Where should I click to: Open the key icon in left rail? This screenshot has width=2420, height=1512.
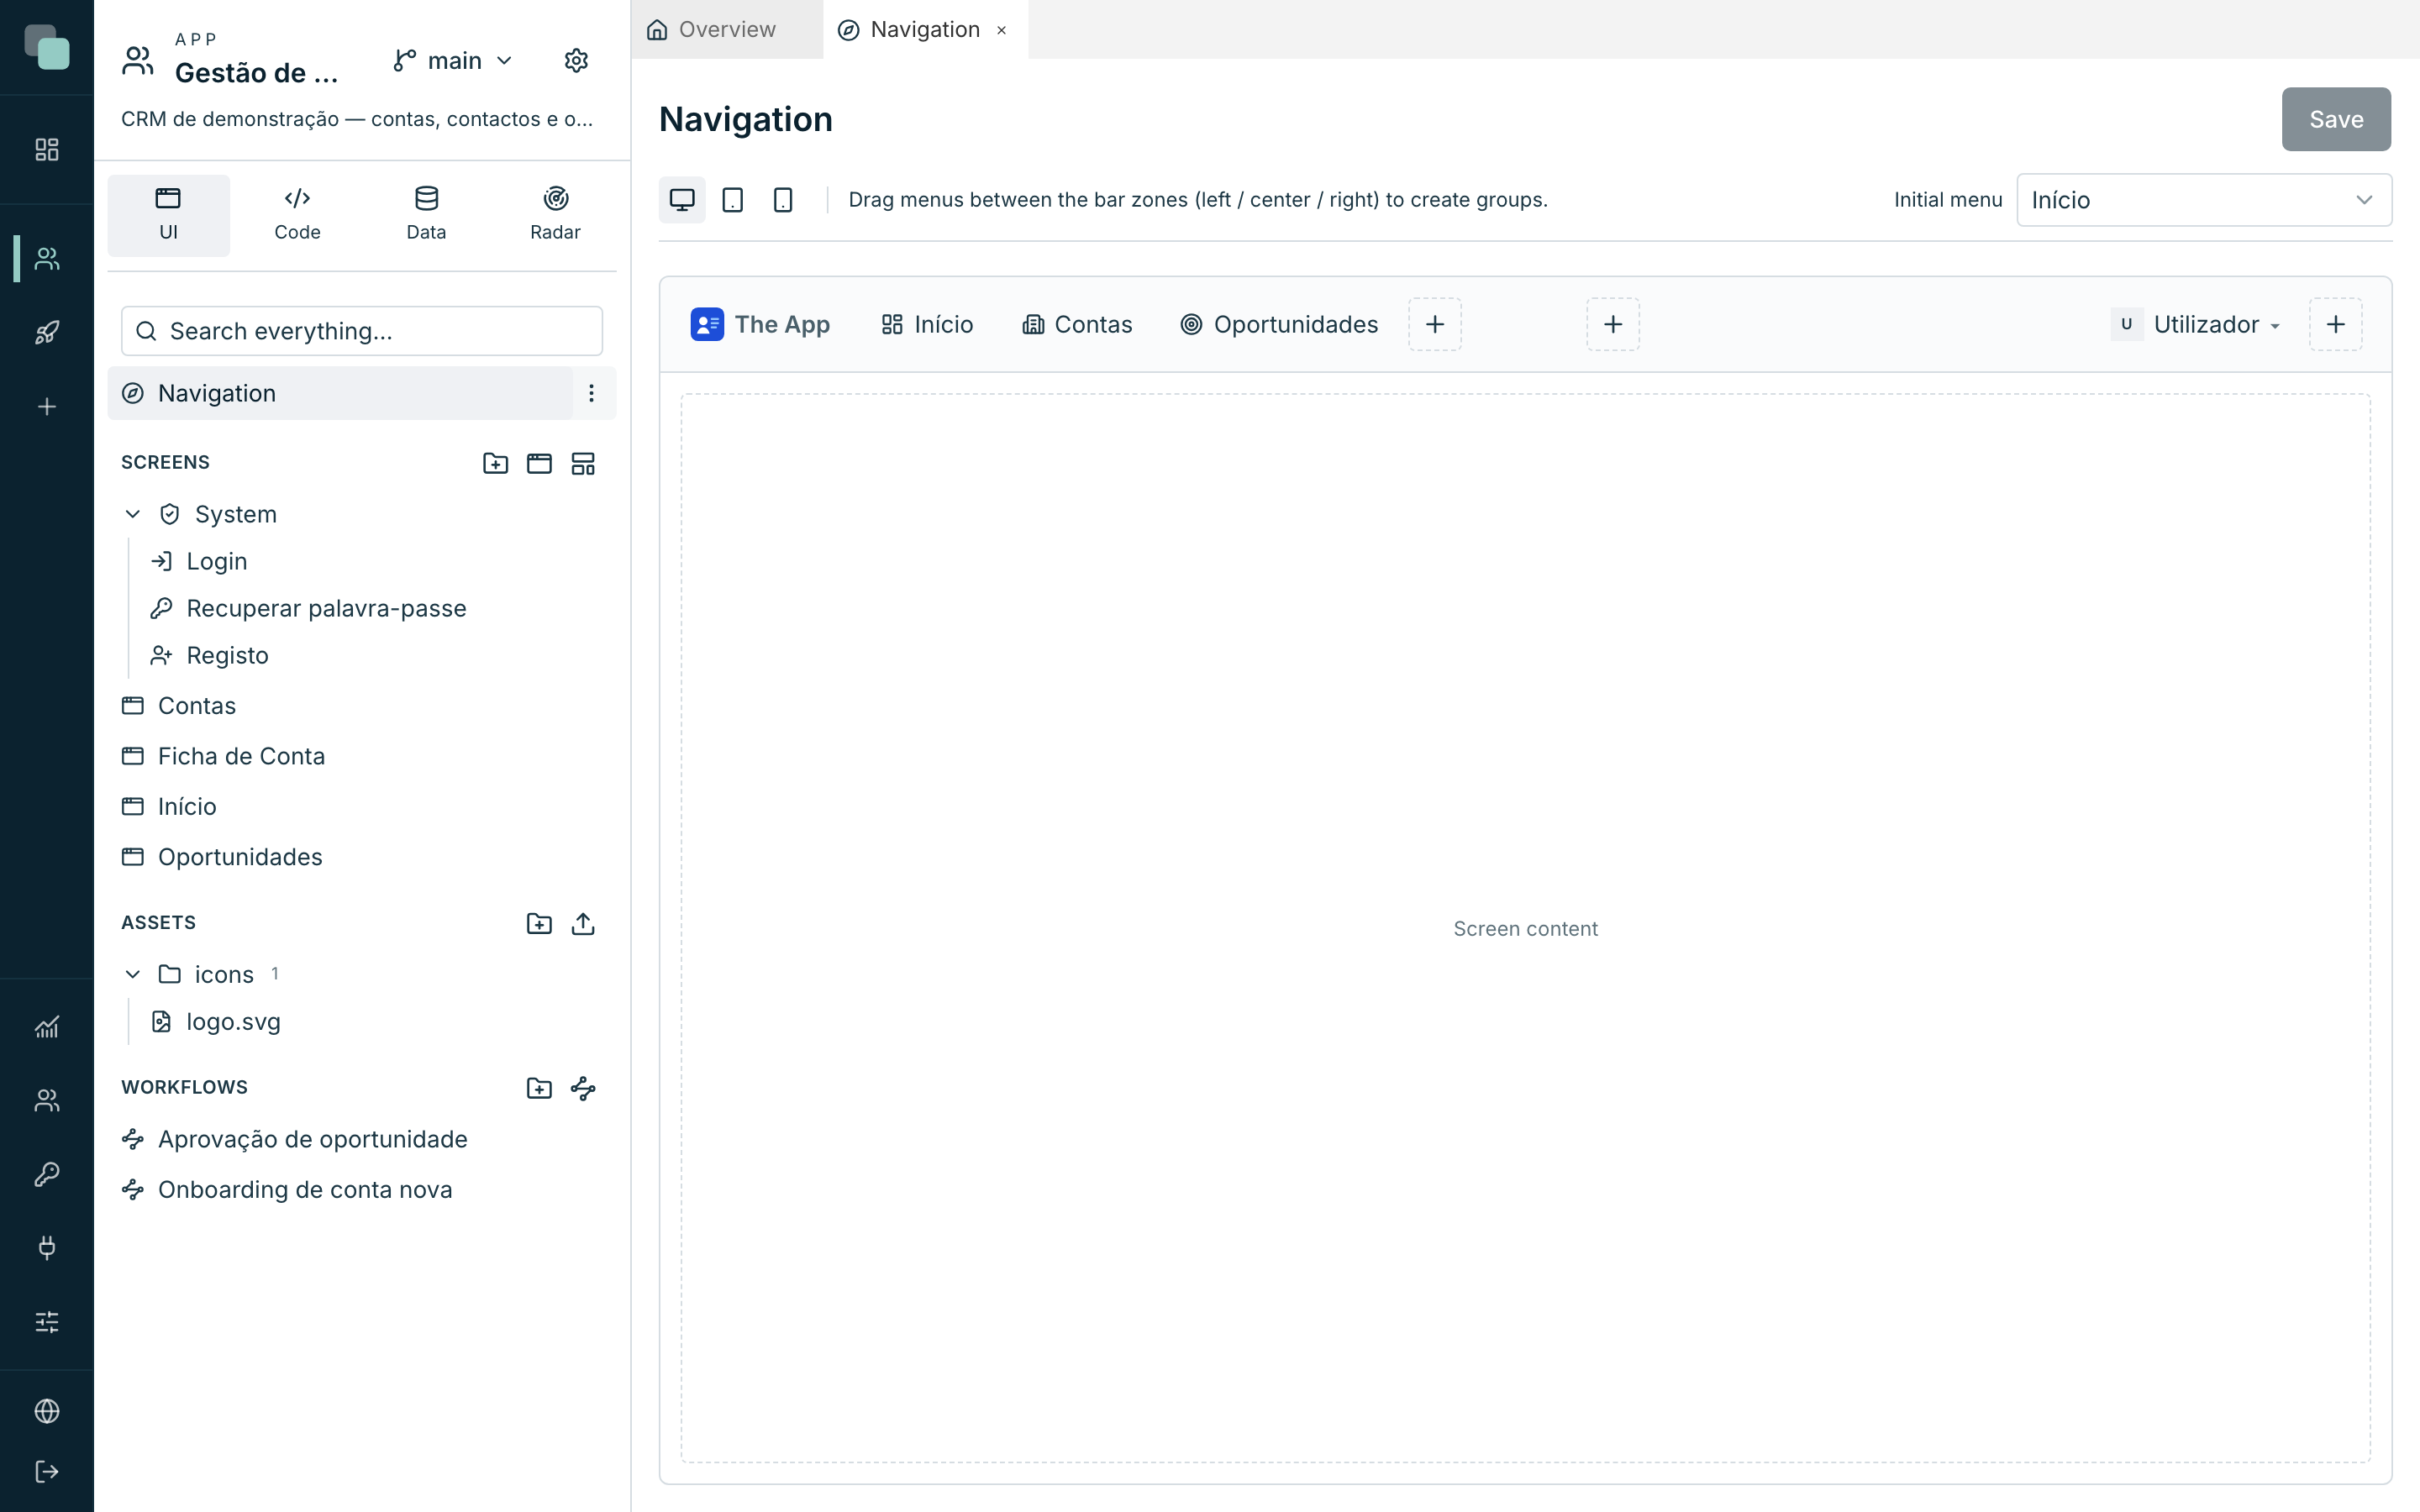(47, 1174)
